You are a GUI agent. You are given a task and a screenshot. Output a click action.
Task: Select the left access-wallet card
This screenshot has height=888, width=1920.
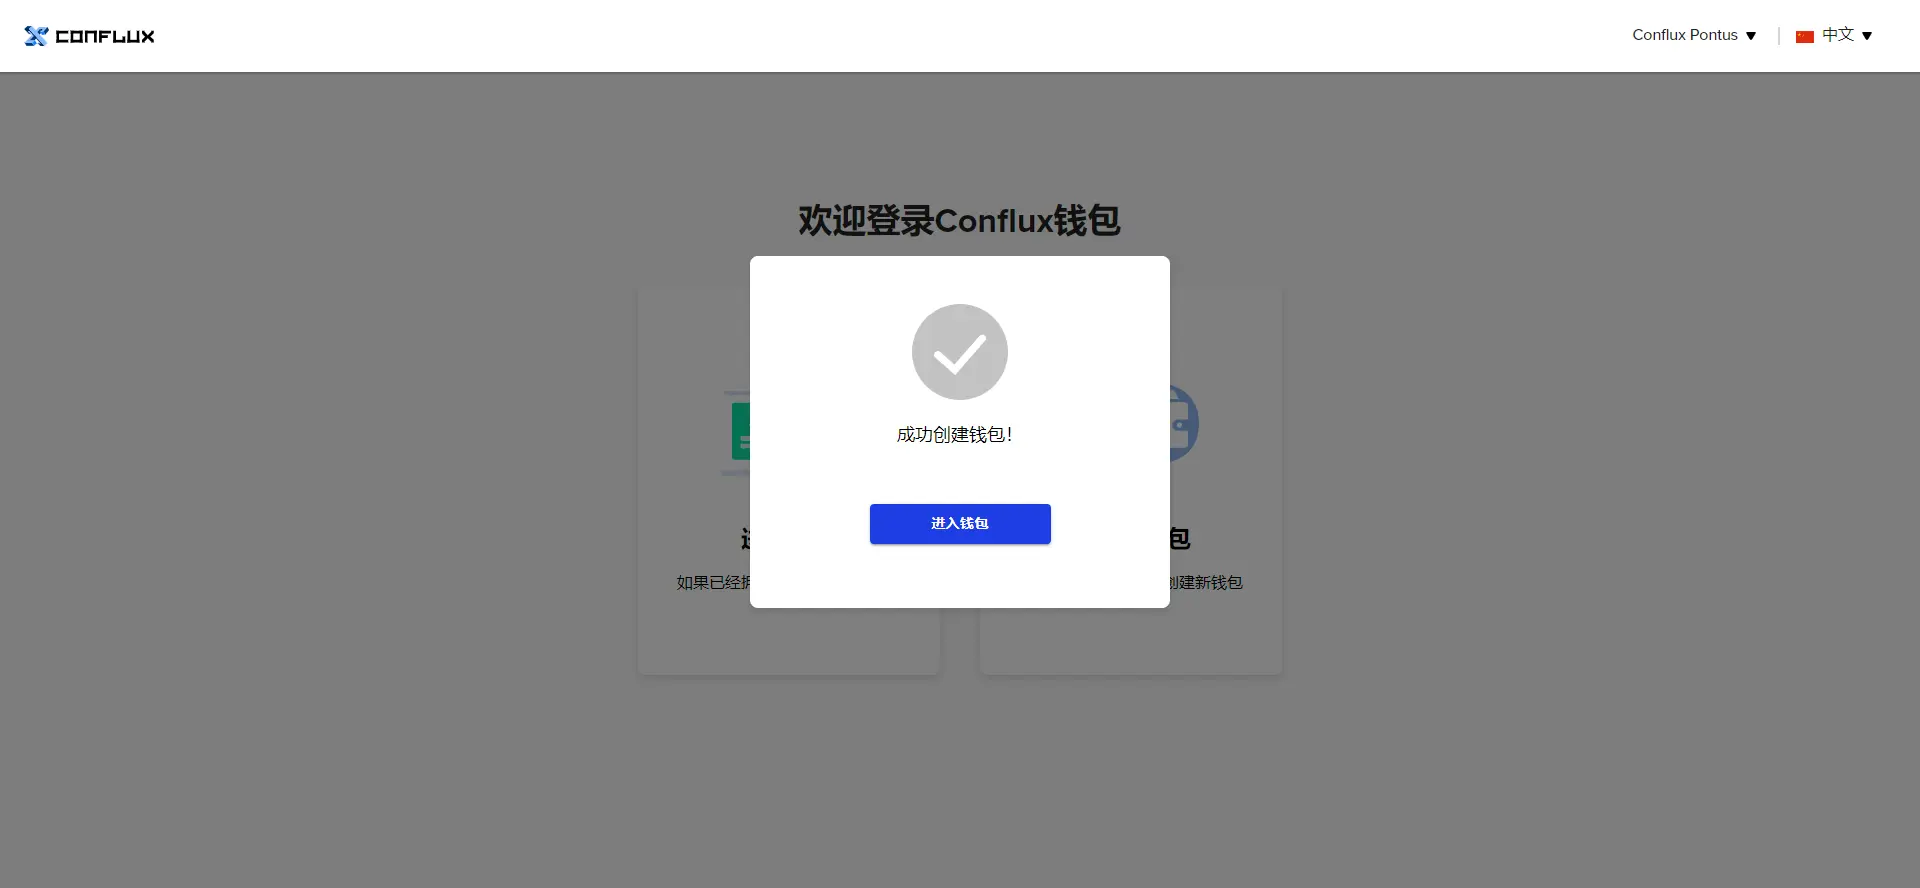point(694,482)
